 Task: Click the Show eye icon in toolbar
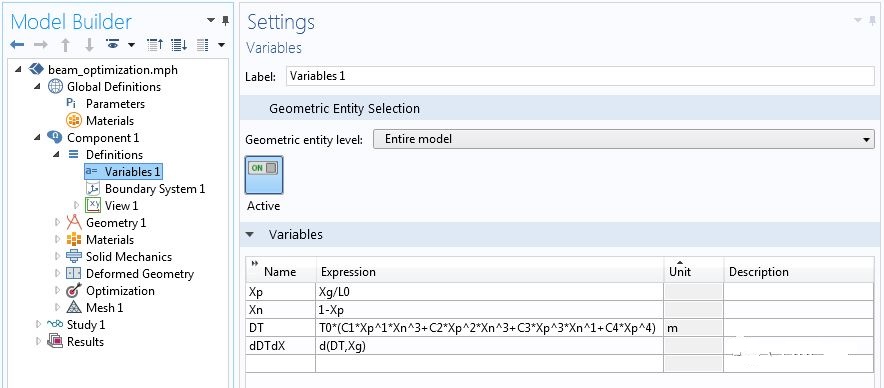pos(113,44)
